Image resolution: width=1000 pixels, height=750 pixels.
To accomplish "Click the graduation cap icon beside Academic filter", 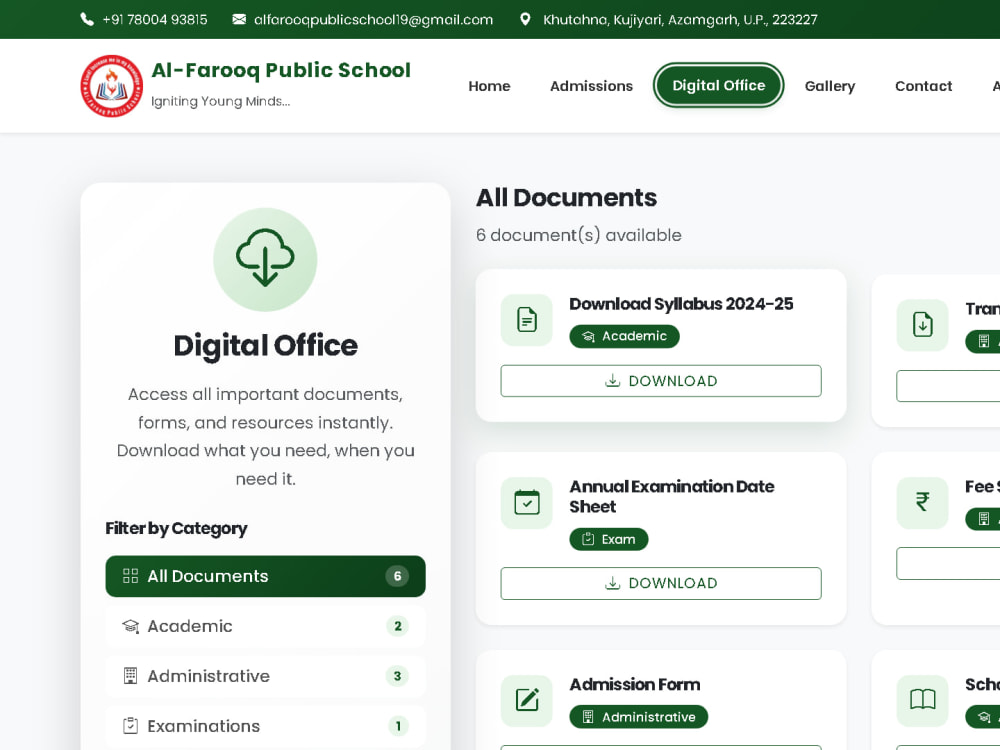I will pyautogui.click(x=130, y=626).
